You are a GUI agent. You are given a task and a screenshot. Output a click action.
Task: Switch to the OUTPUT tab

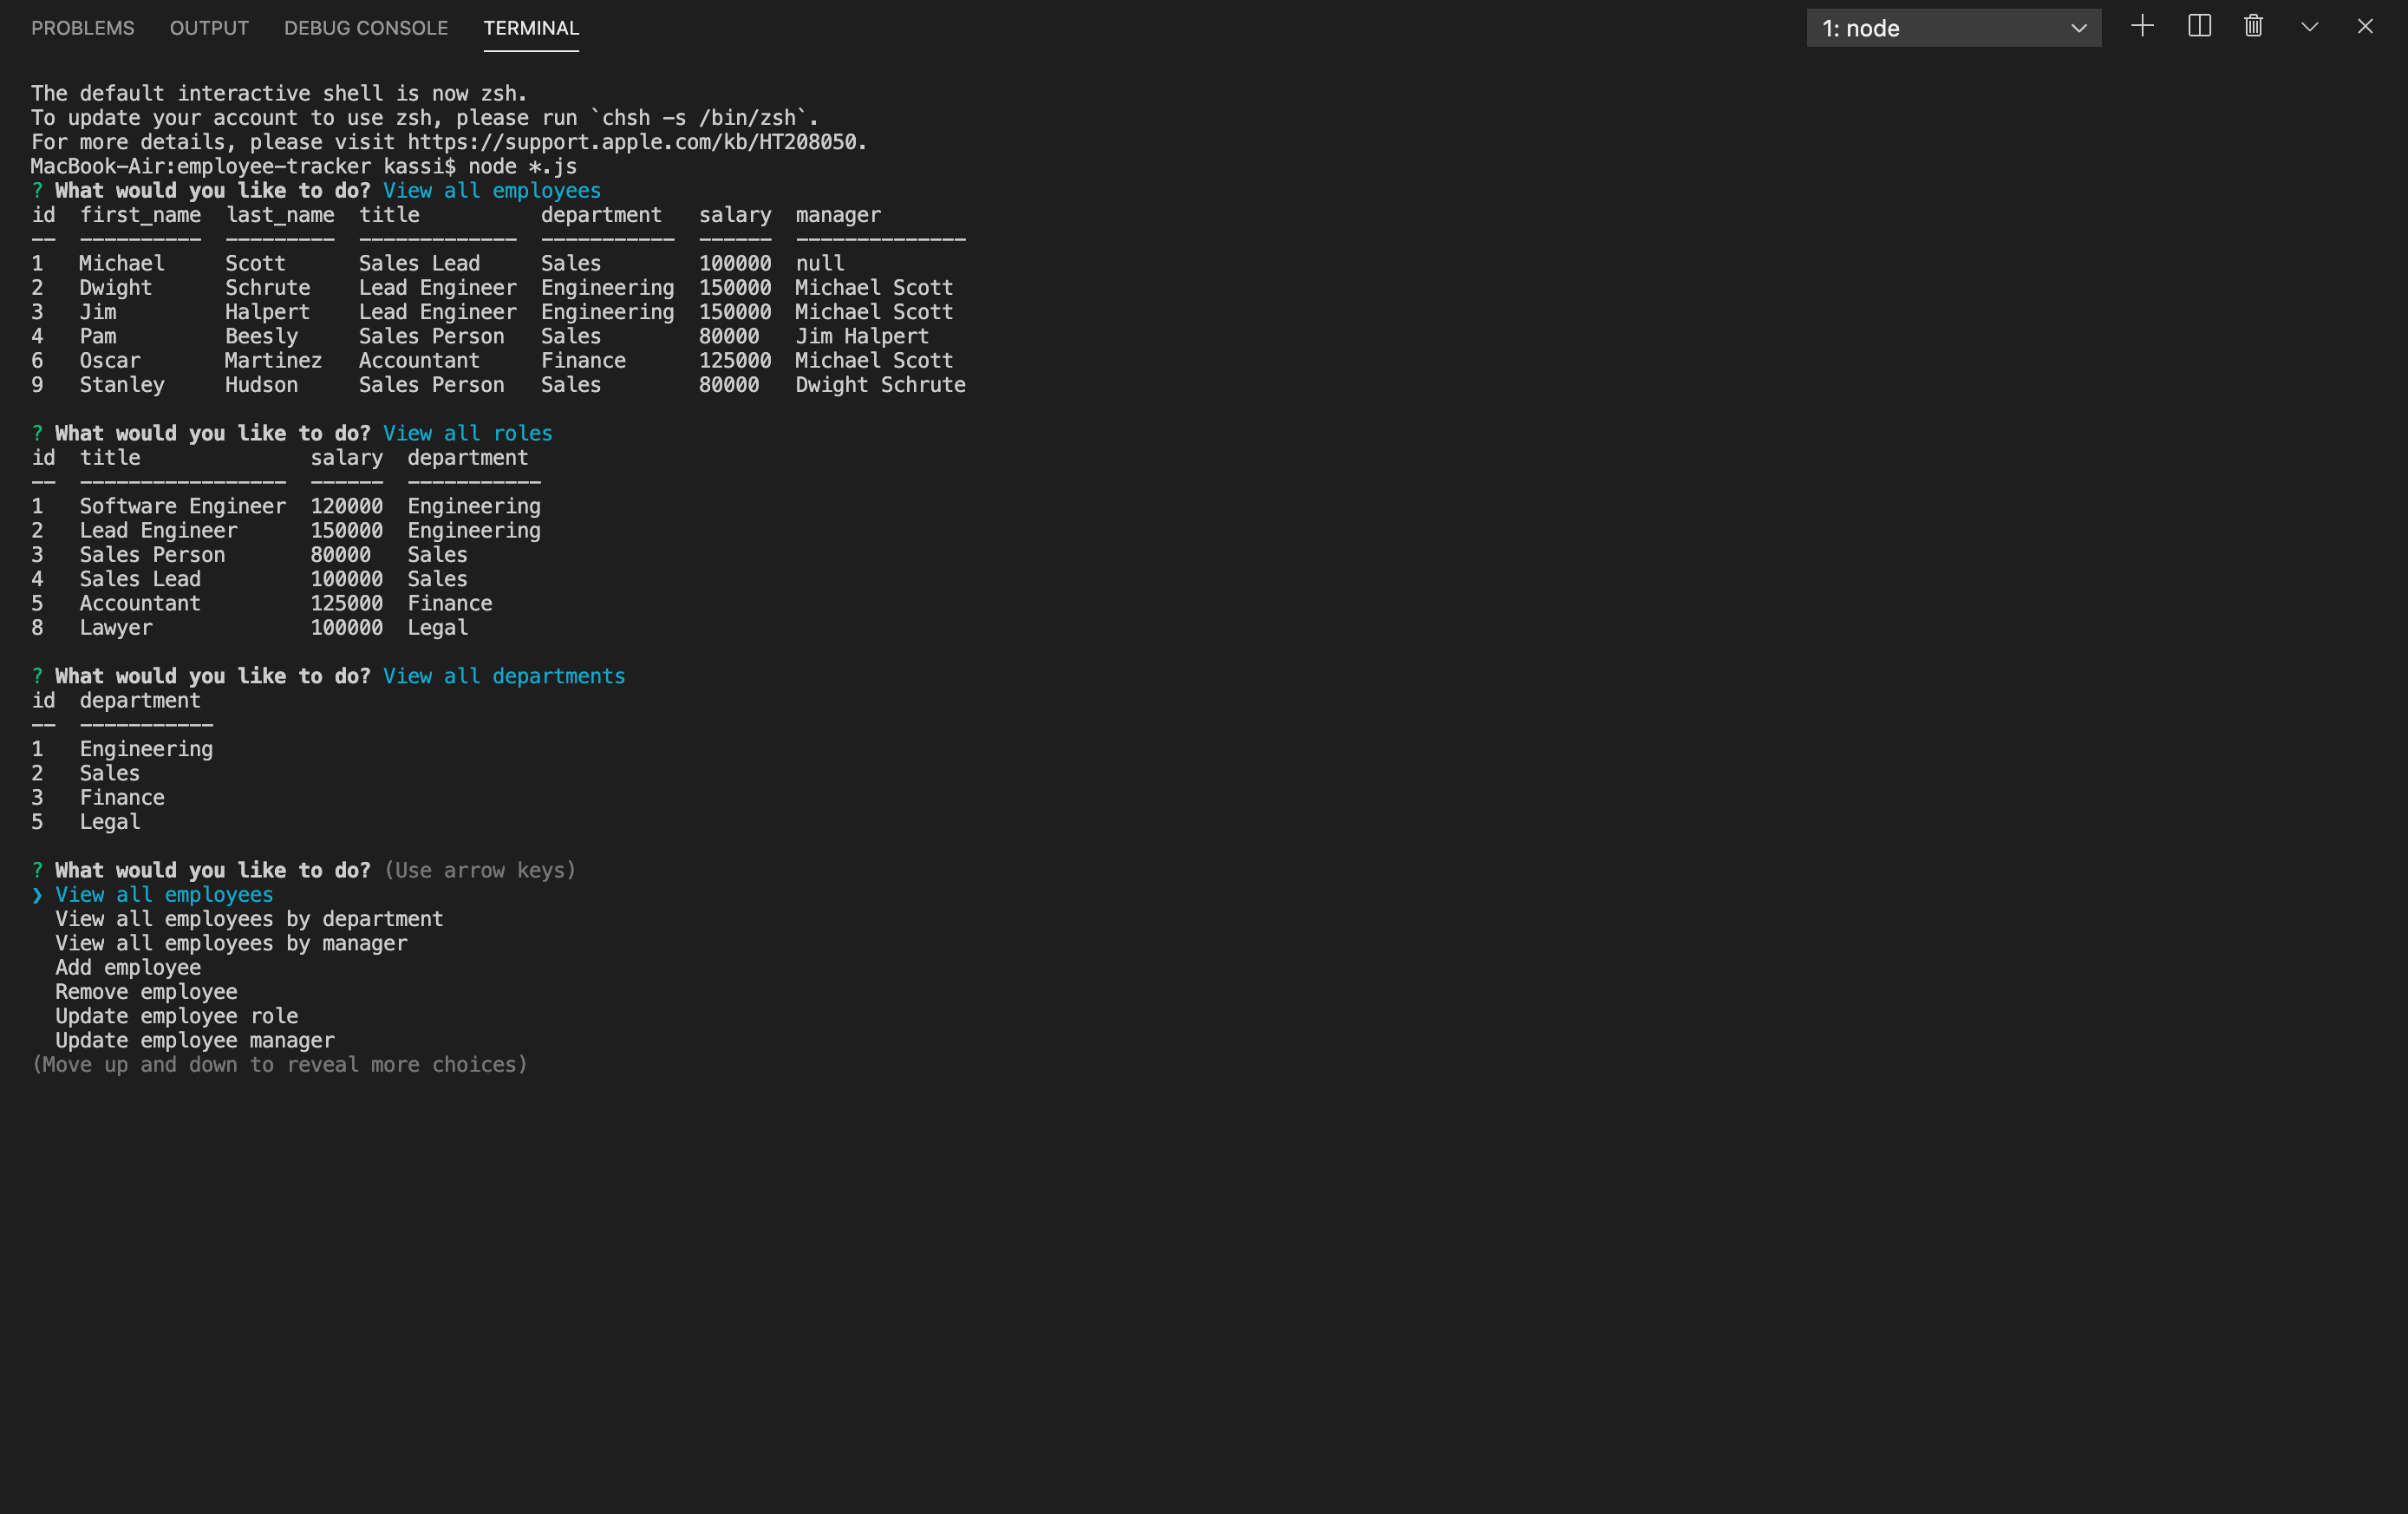click(x=209, y=28)
